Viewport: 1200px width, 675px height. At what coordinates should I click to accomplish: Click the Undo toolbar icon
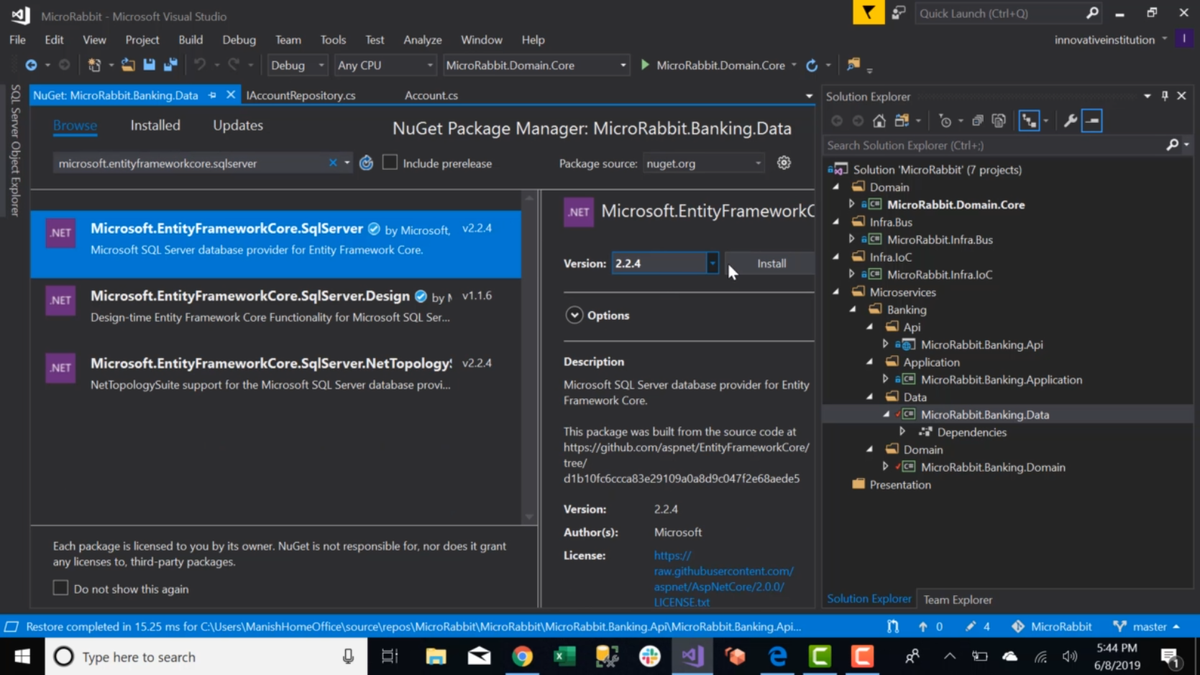coord(200,65)
